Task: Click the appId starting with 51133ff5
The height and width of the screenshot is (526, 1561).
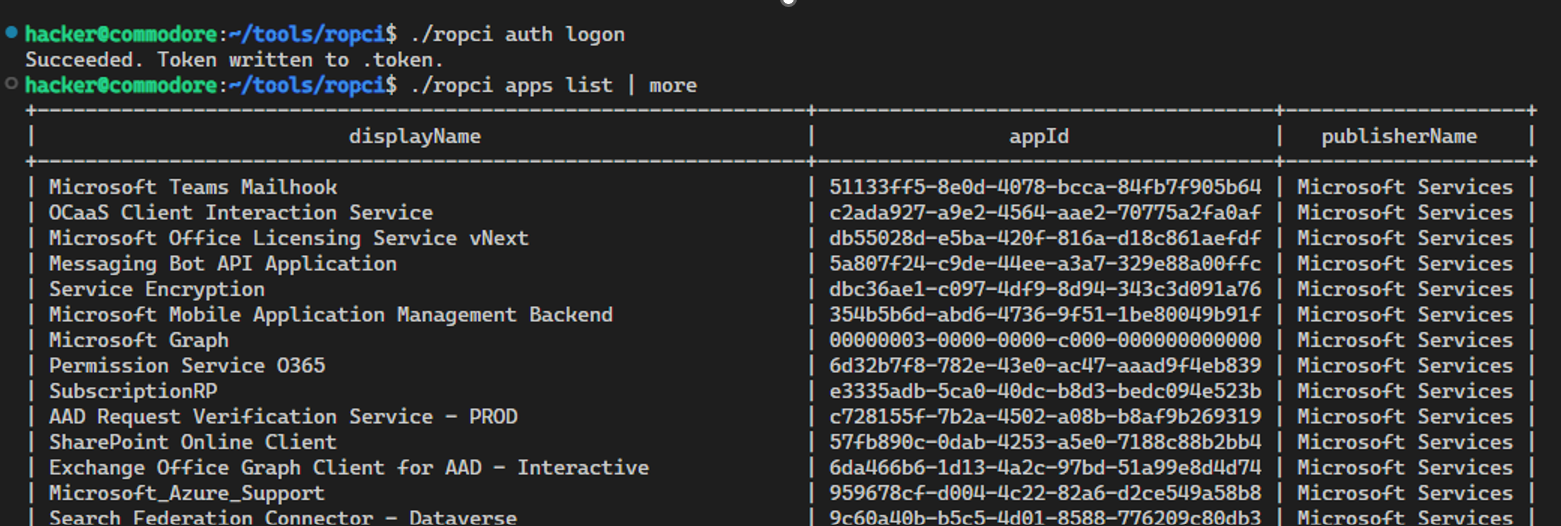Action: pos(1045,187)
